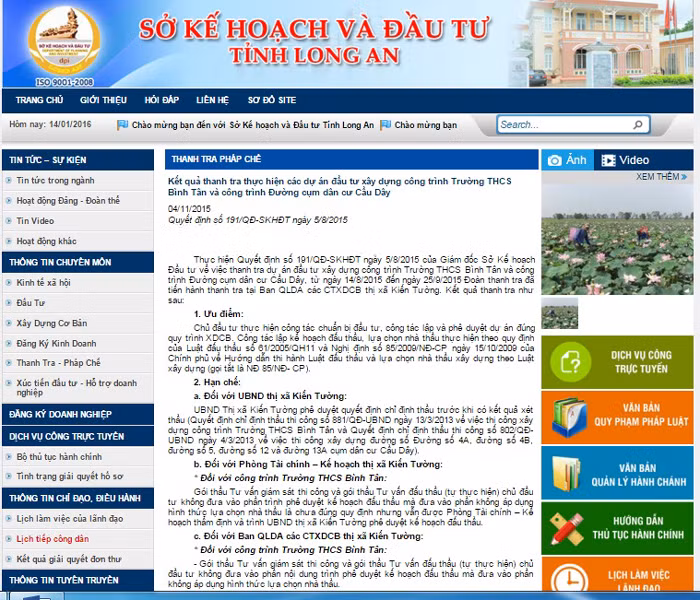Open TRANG CHỦ menu item
700x600 pixels.
(x=39, y=100)
